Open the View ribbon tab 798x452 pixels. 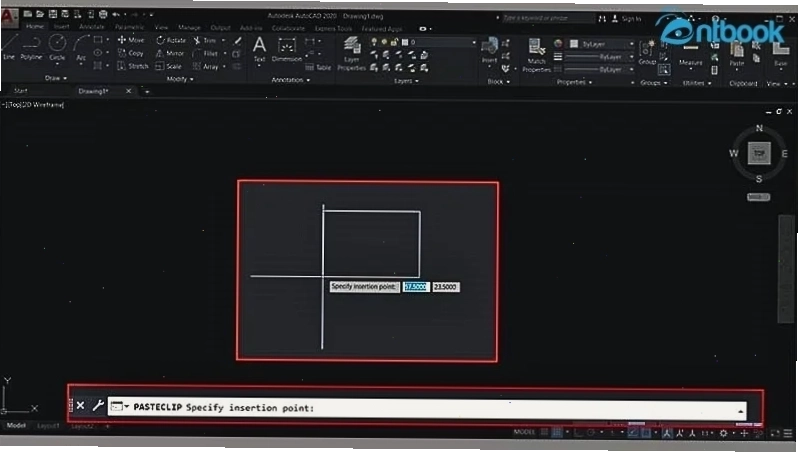click(x=161, y=27)
